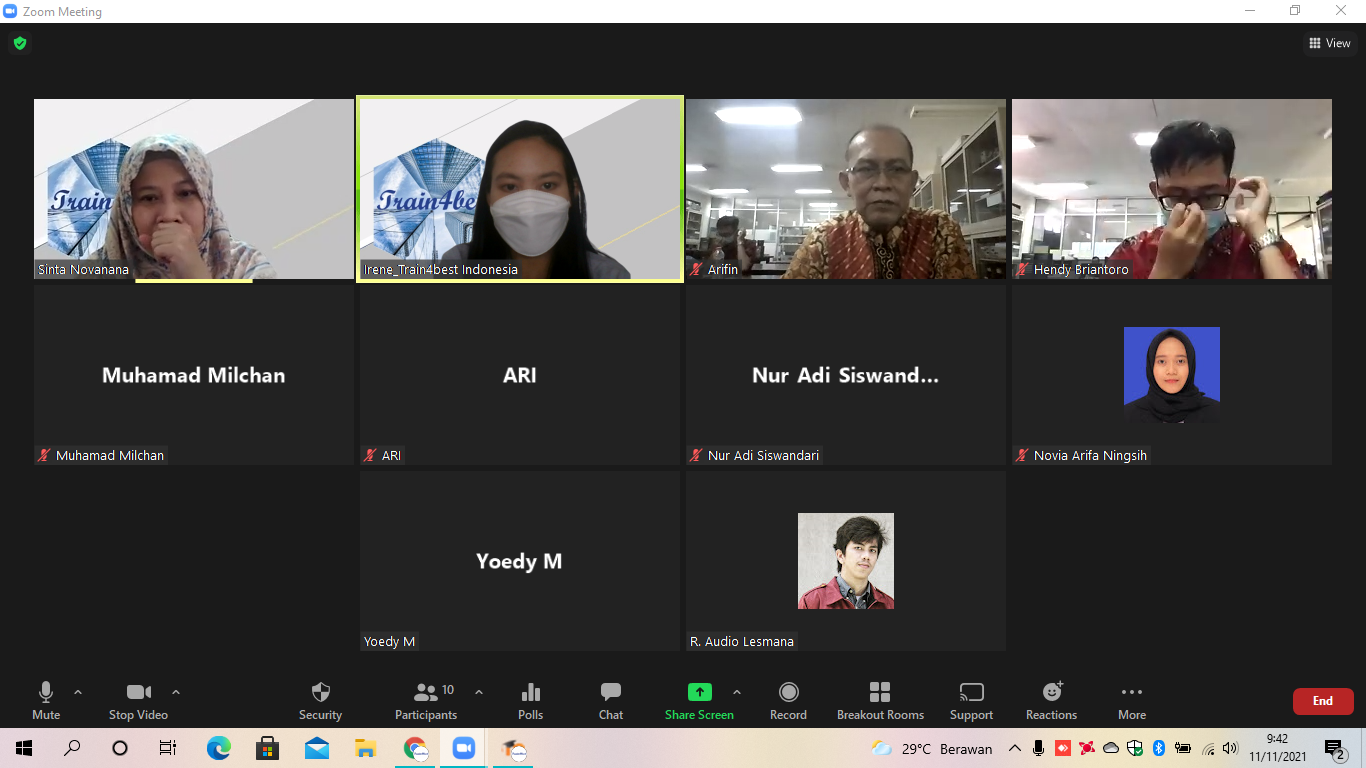The width and height of the screenshot is (1366, 768).
Task: Expand audio options arrow next to Mute
Action: coord(78,692)
